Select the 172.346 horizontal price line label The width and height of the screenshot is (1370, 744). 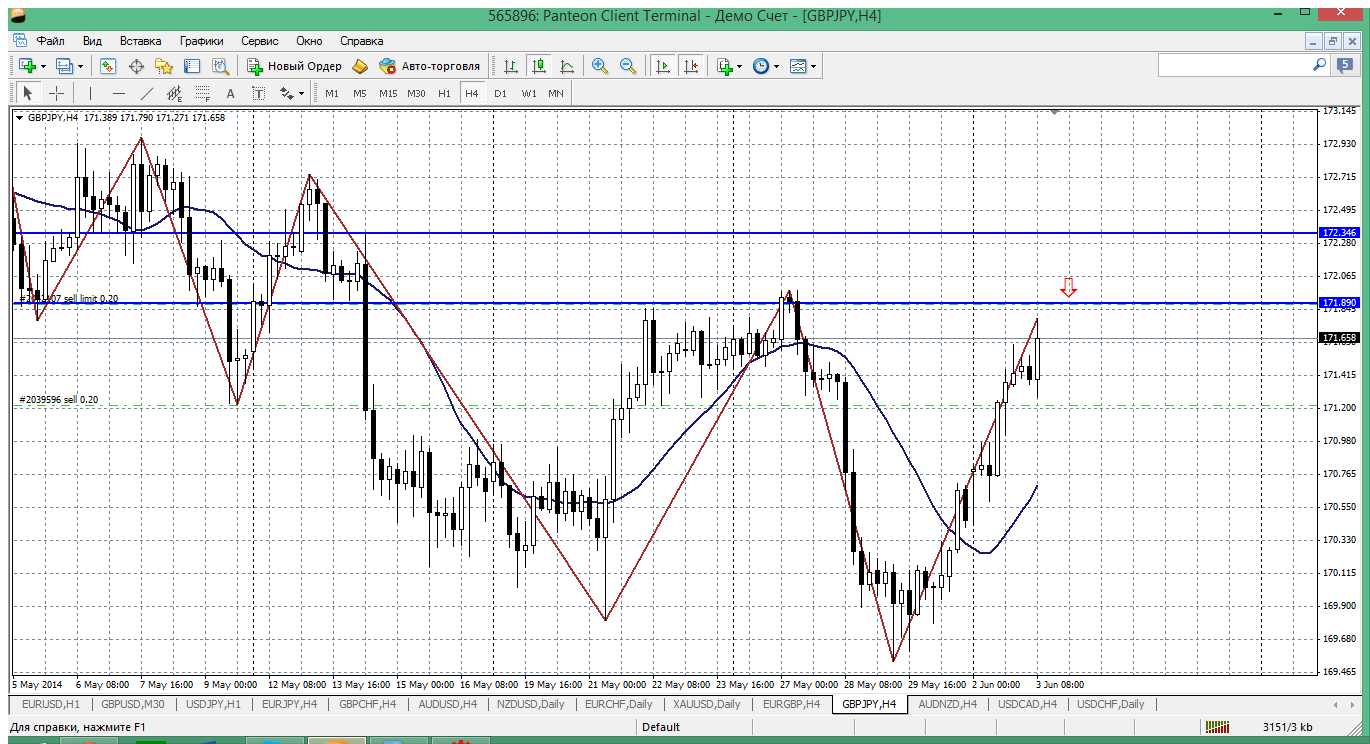click(1337, 232)
